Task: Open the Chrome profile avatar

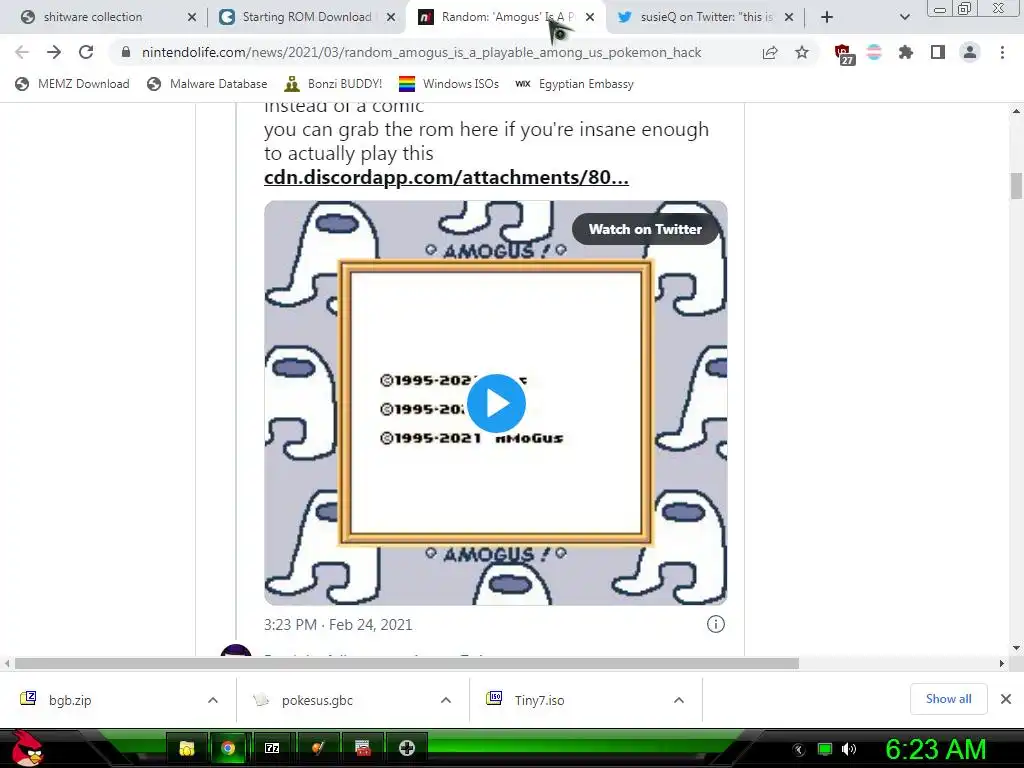Action: [970, 52]
